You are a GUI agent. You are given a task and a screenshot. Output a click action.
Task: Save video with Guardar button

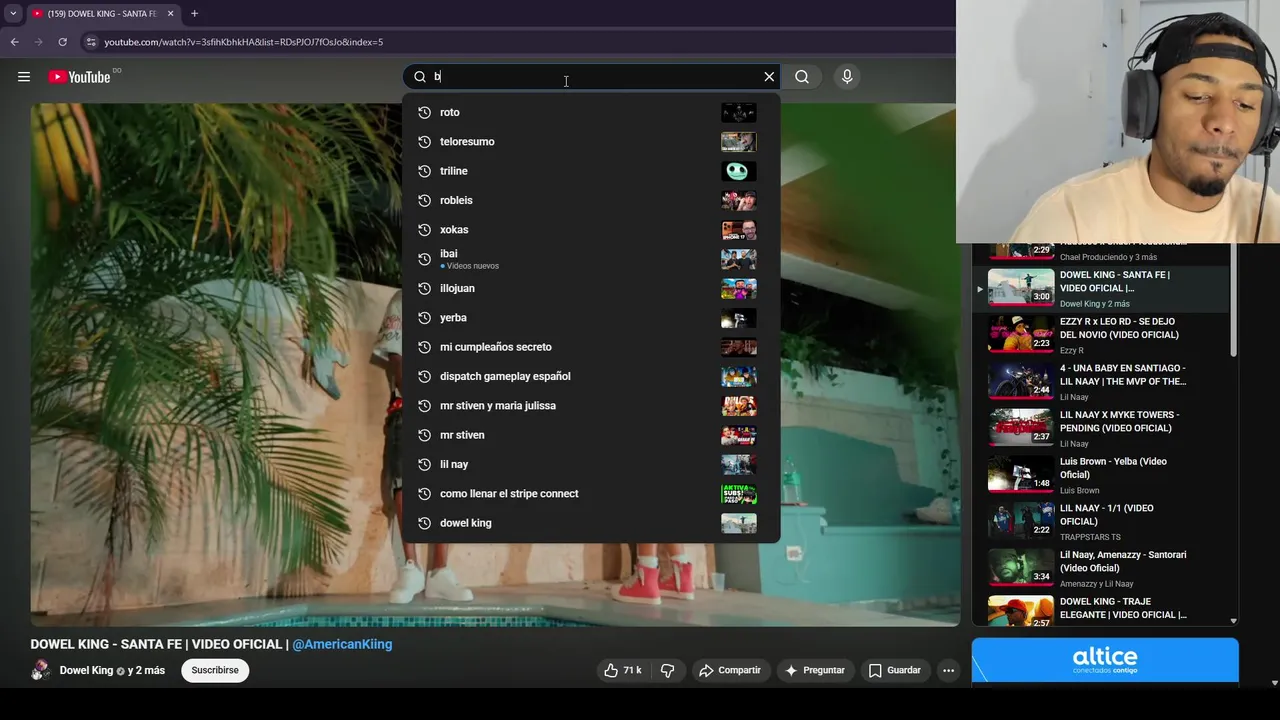point(895,670)
